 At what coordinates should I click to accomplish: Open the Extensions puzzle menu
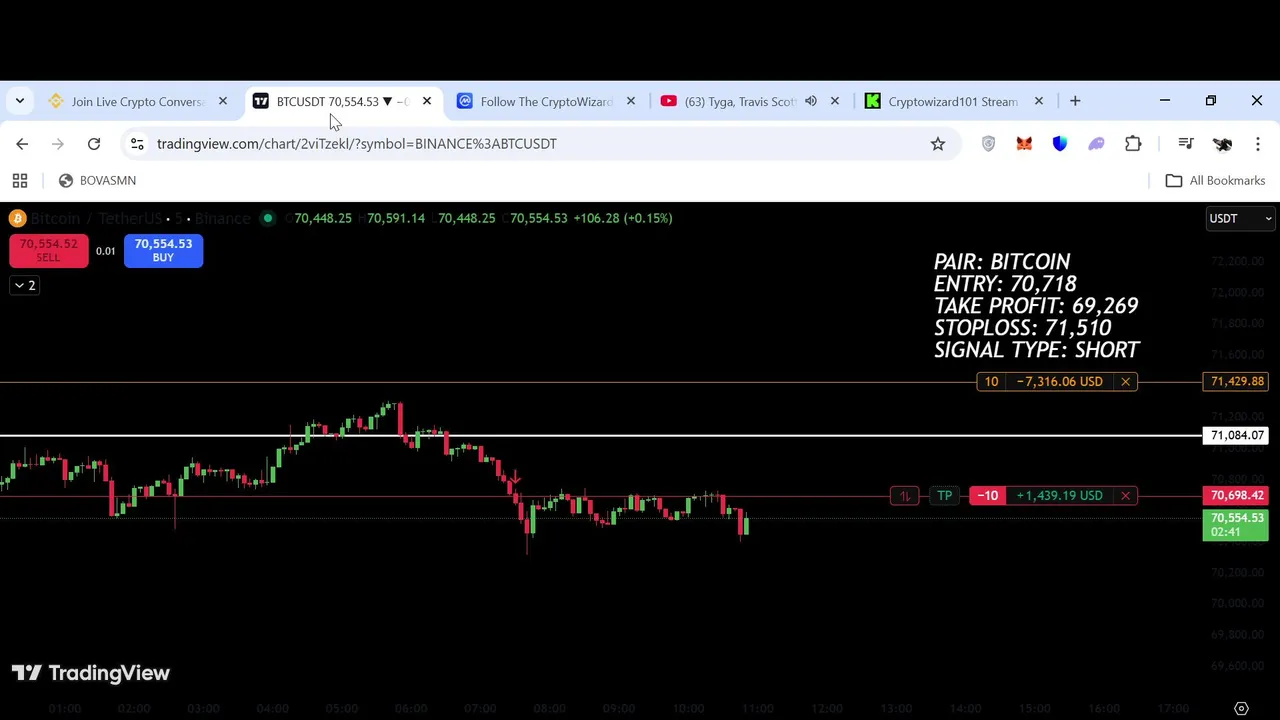[1133, 144]
